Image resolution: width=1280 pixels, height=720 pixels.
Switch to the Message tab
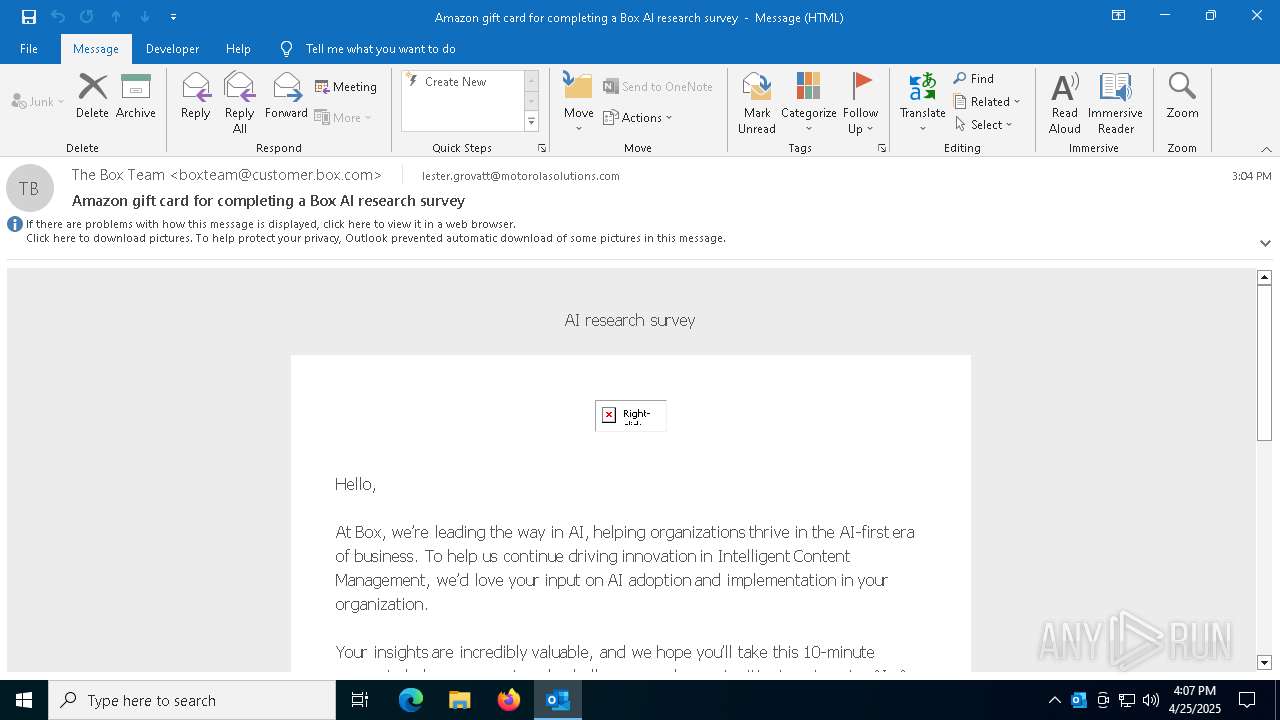pos(96,49)
